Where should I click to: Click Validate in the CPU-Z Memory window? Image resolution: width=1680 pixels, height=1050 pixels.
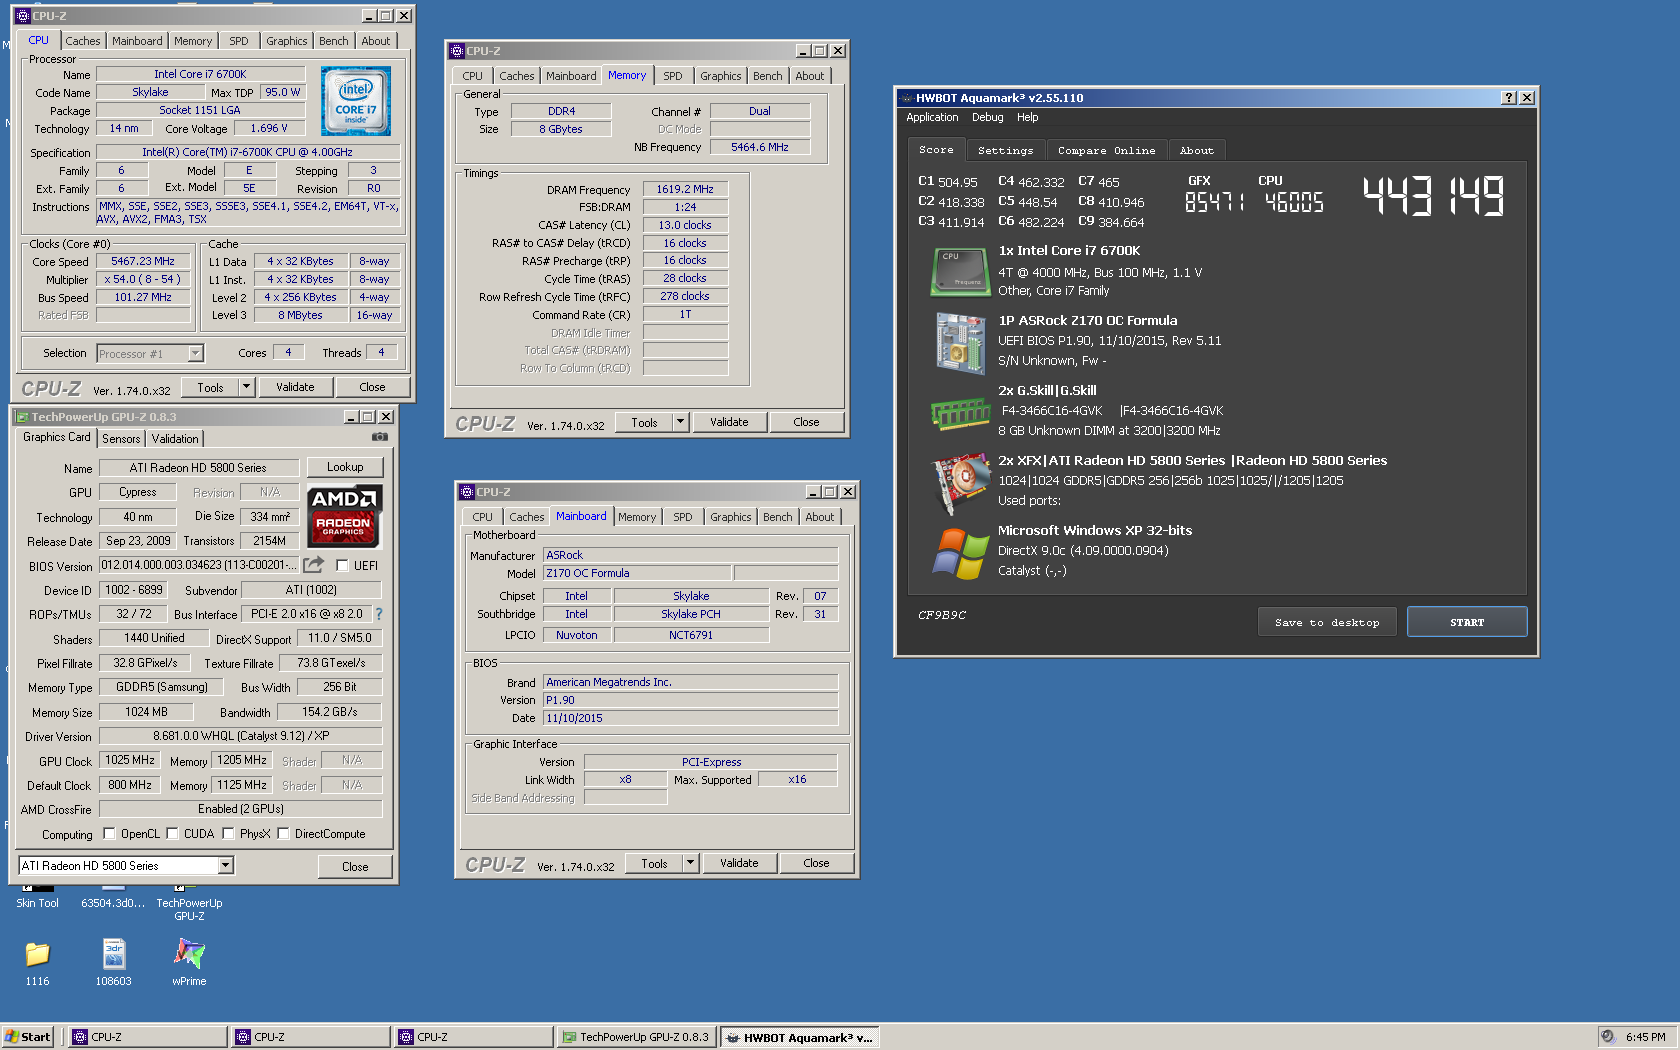[729, 422]
